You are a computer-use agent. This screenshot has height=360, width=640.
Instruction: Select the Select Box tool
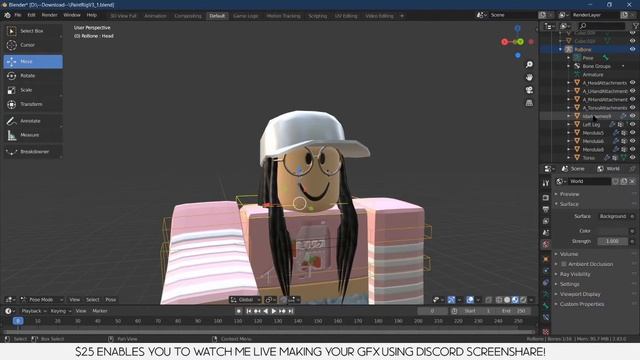click(x=33, y=31)
